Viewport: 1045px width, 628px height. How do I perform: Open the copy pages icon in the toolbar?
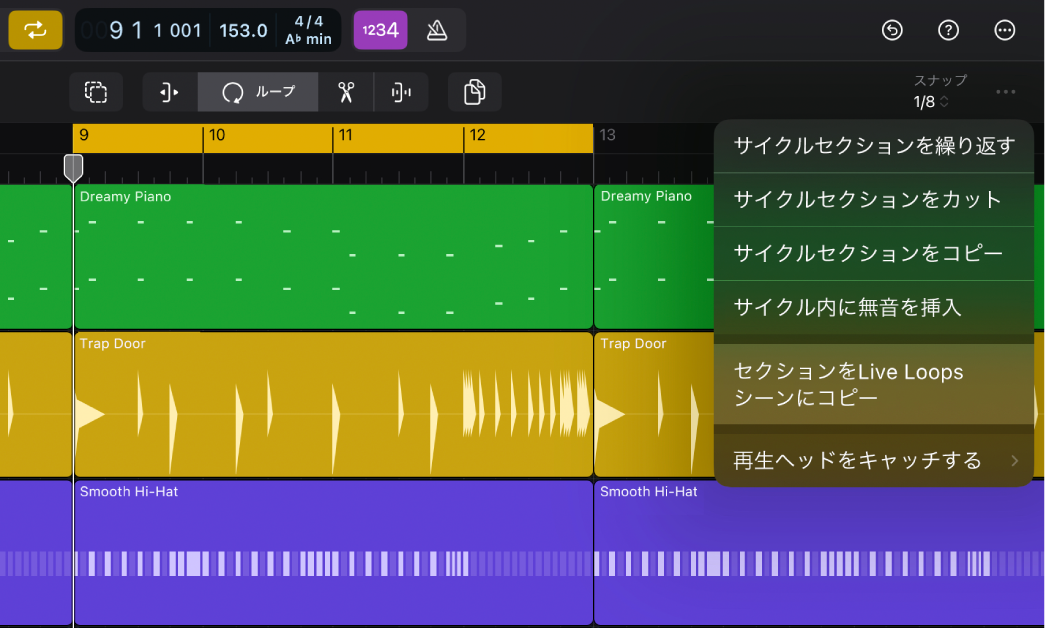pos(474,92)
